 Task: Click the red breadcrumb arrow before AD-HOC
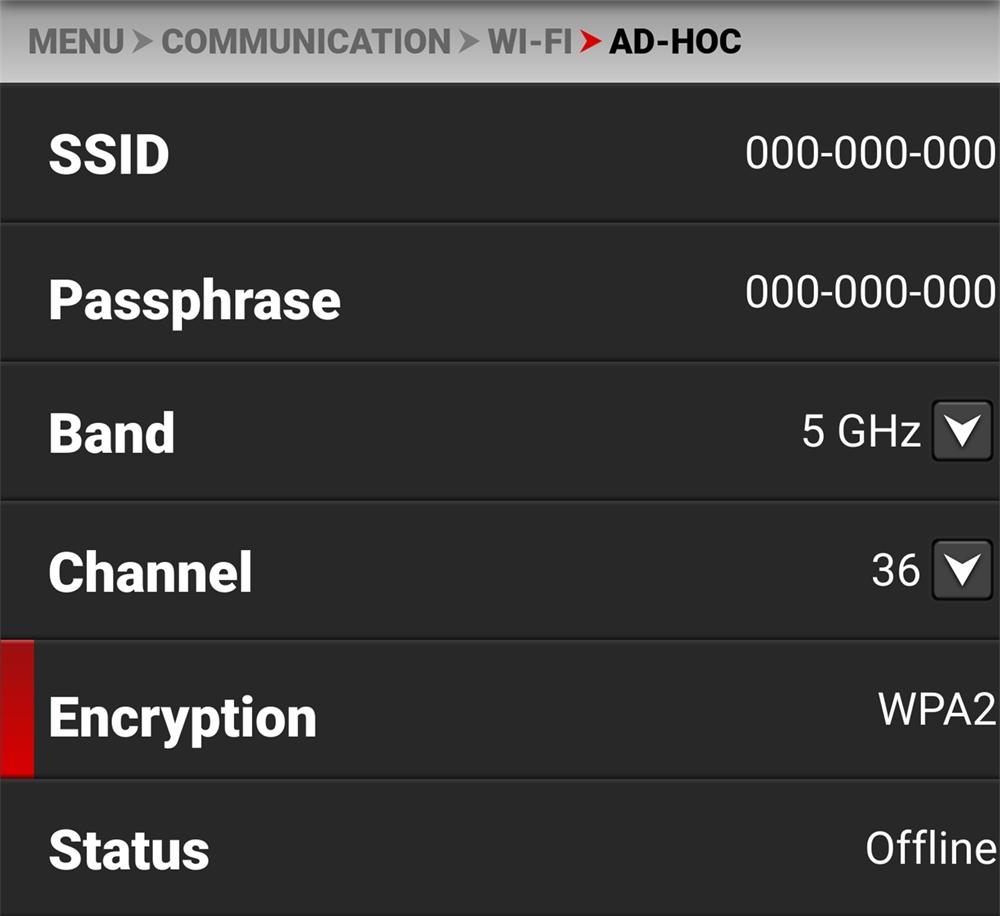[x=590, y=42]
